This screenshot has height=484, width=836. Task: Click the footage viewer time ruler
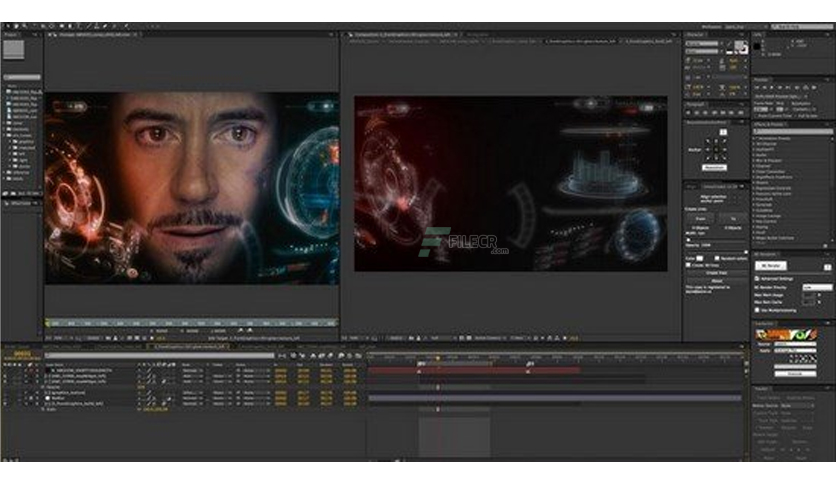click(x=191, y=322)
